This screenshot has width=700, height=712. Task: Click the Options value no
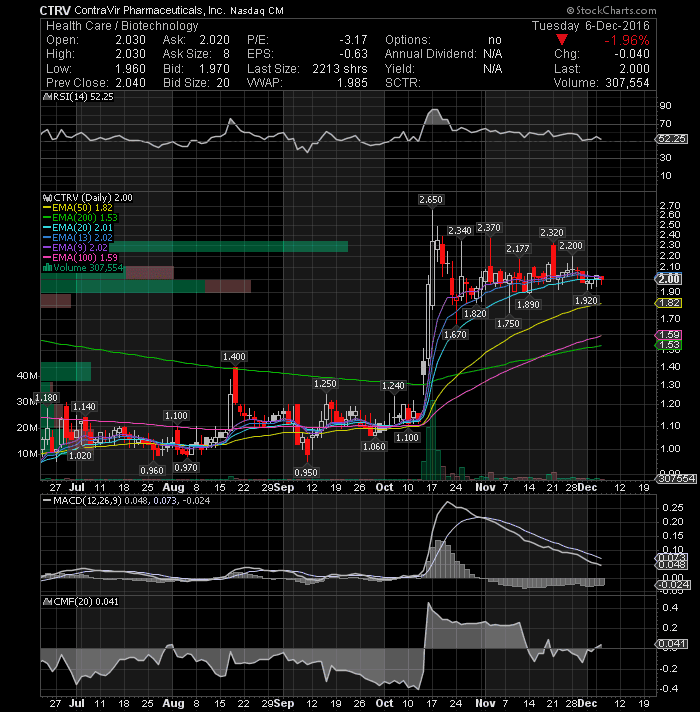coord(495,40)
